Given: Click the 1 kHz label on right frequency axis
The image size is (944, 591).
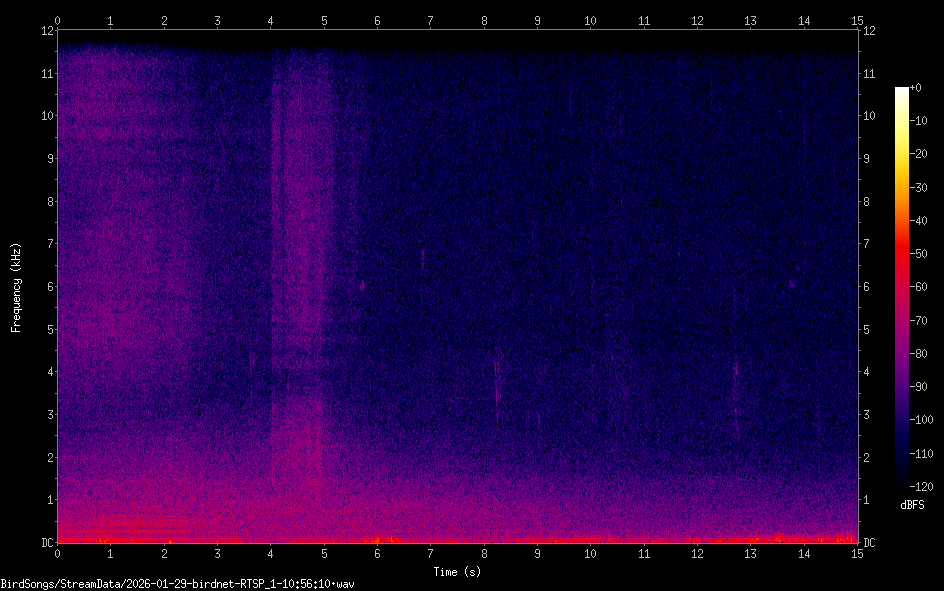Looking at the screenshot, I should pyautogui.click(x=869, y=500).
